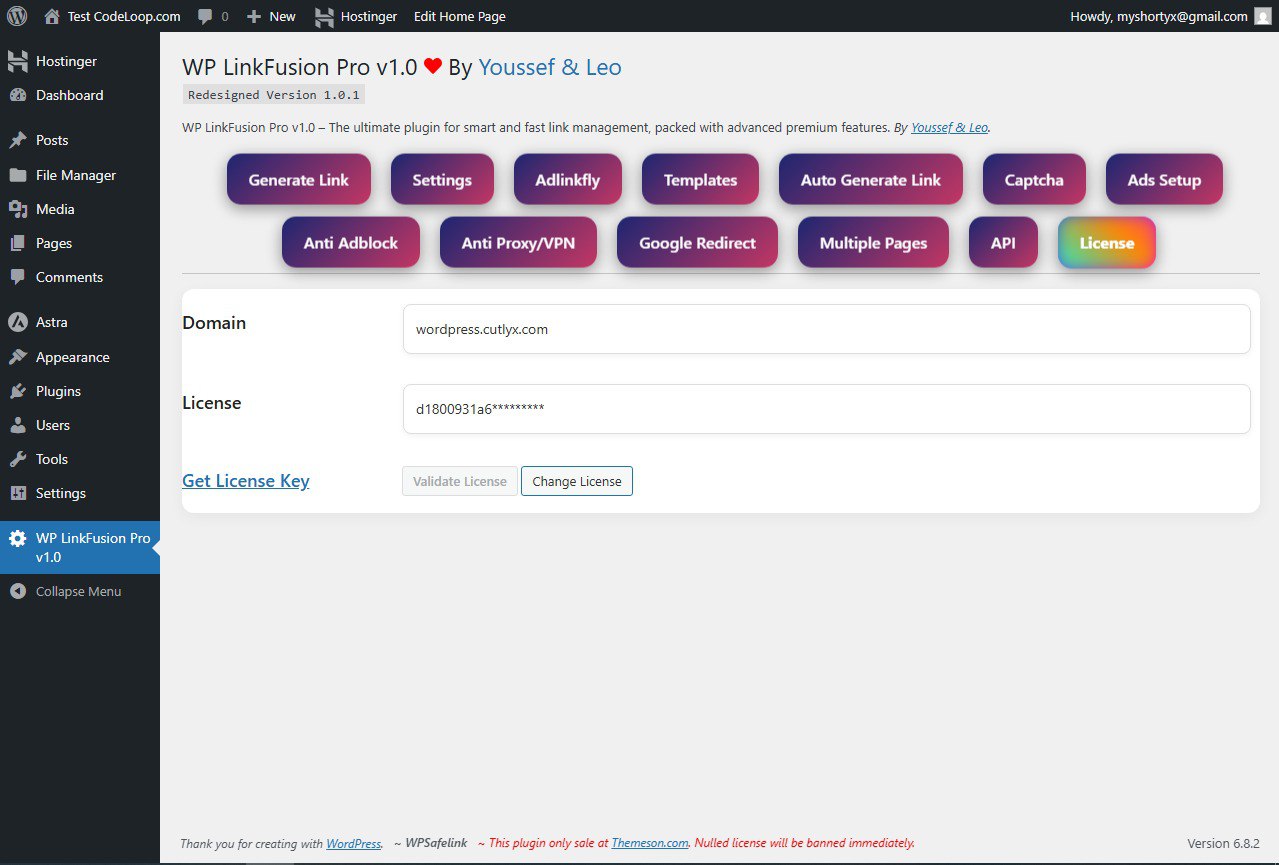Click the Astra logo icon in sidebar

coord(17,322)
